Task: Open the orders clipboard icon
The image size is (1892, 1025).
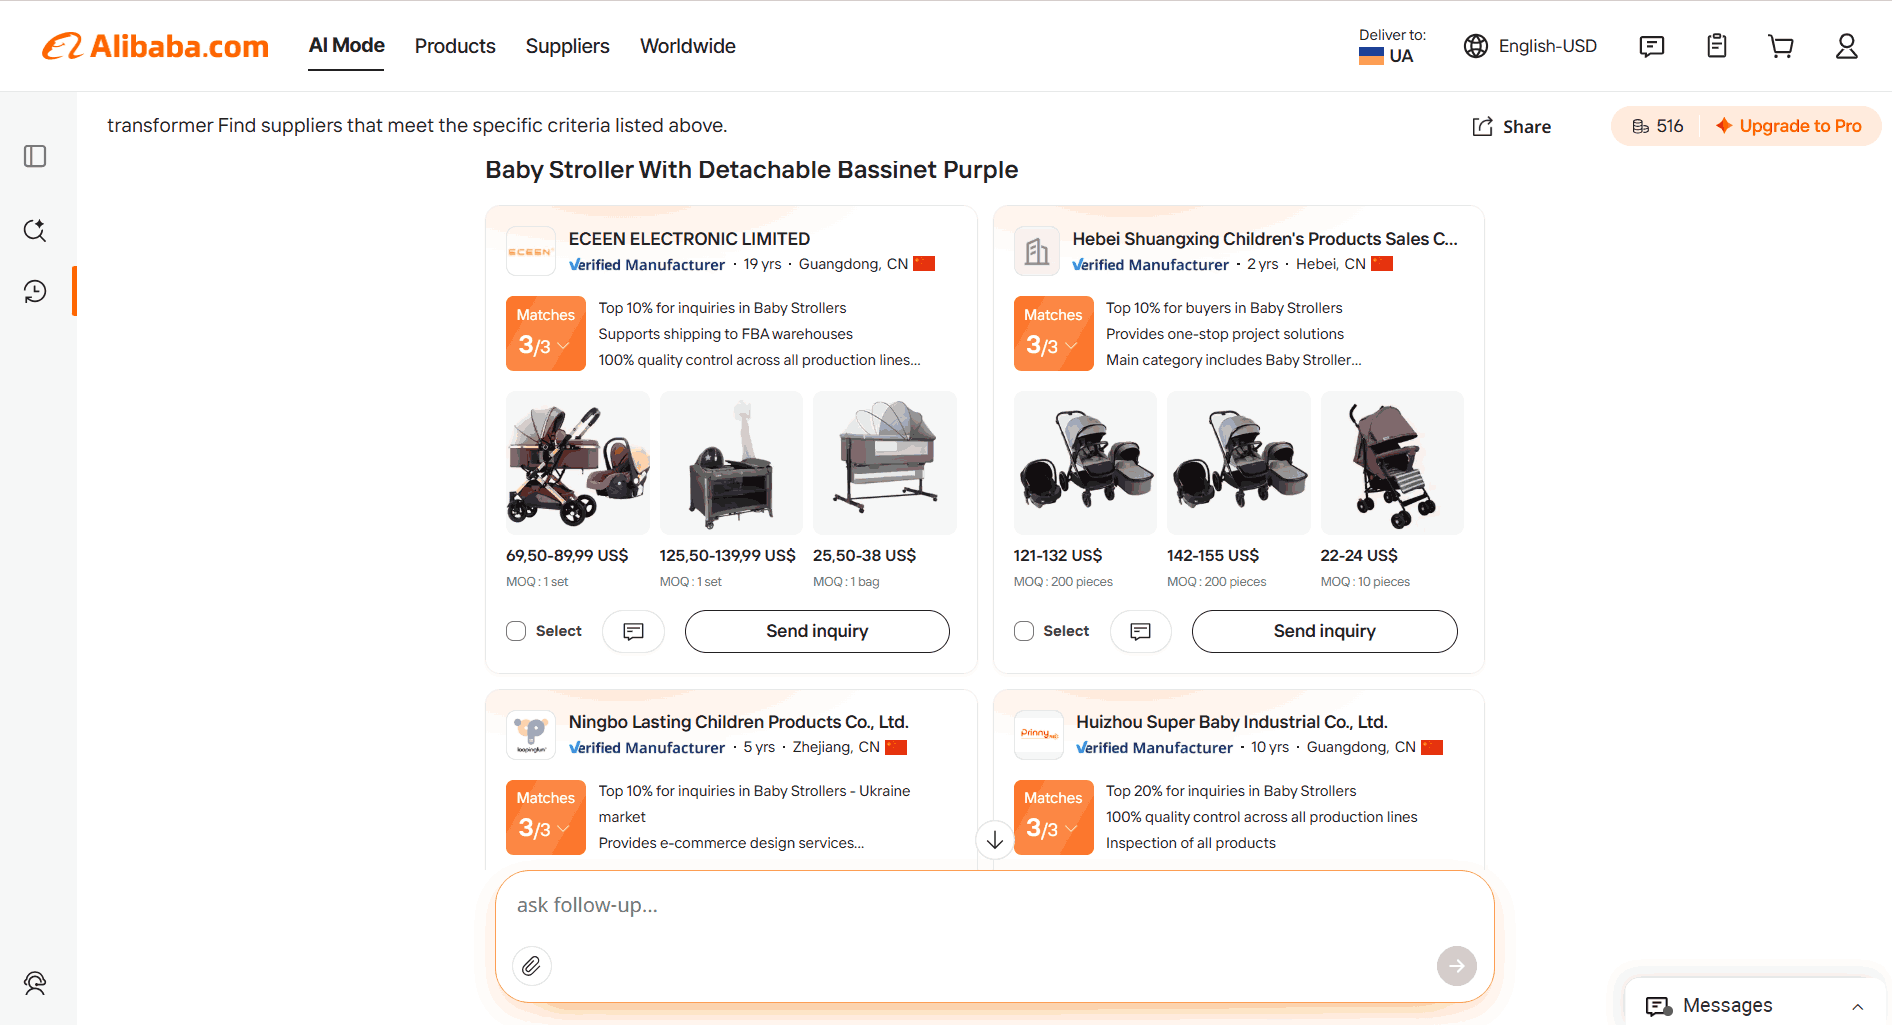Action: (1717, 46)
